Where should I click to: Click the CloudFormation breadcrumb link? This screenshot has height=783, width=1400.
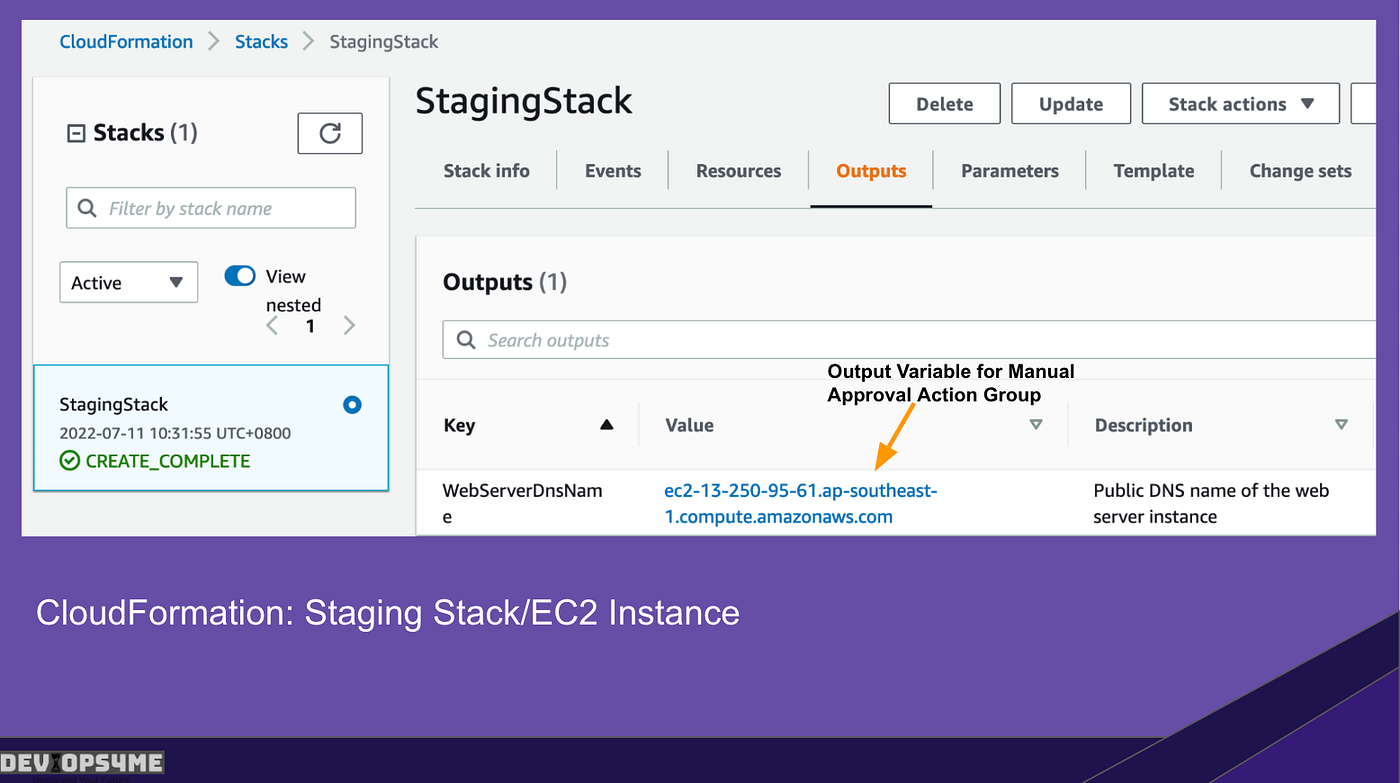pyautogui.click(x=126, y=42)
